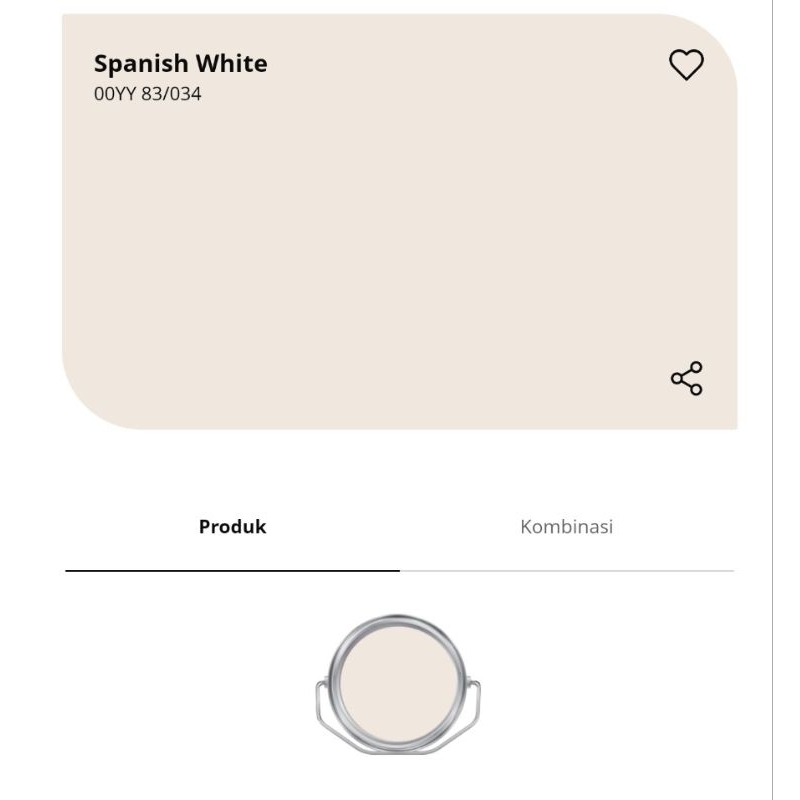Click the share icon
Viewport: 800px width, 800px height.
coord(686,378)
